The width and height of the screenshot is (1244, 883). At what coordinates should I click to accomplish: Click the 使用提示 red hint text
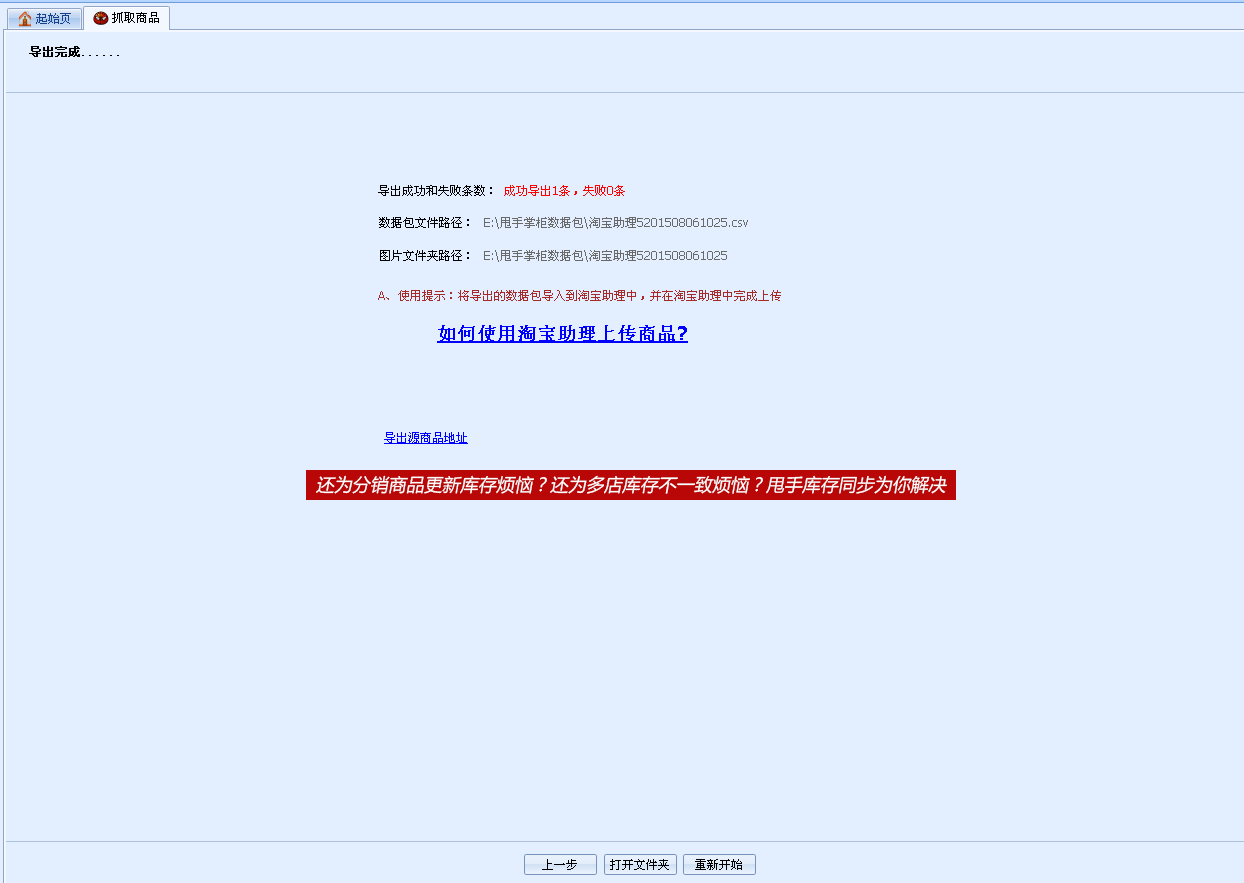(579, 296)
